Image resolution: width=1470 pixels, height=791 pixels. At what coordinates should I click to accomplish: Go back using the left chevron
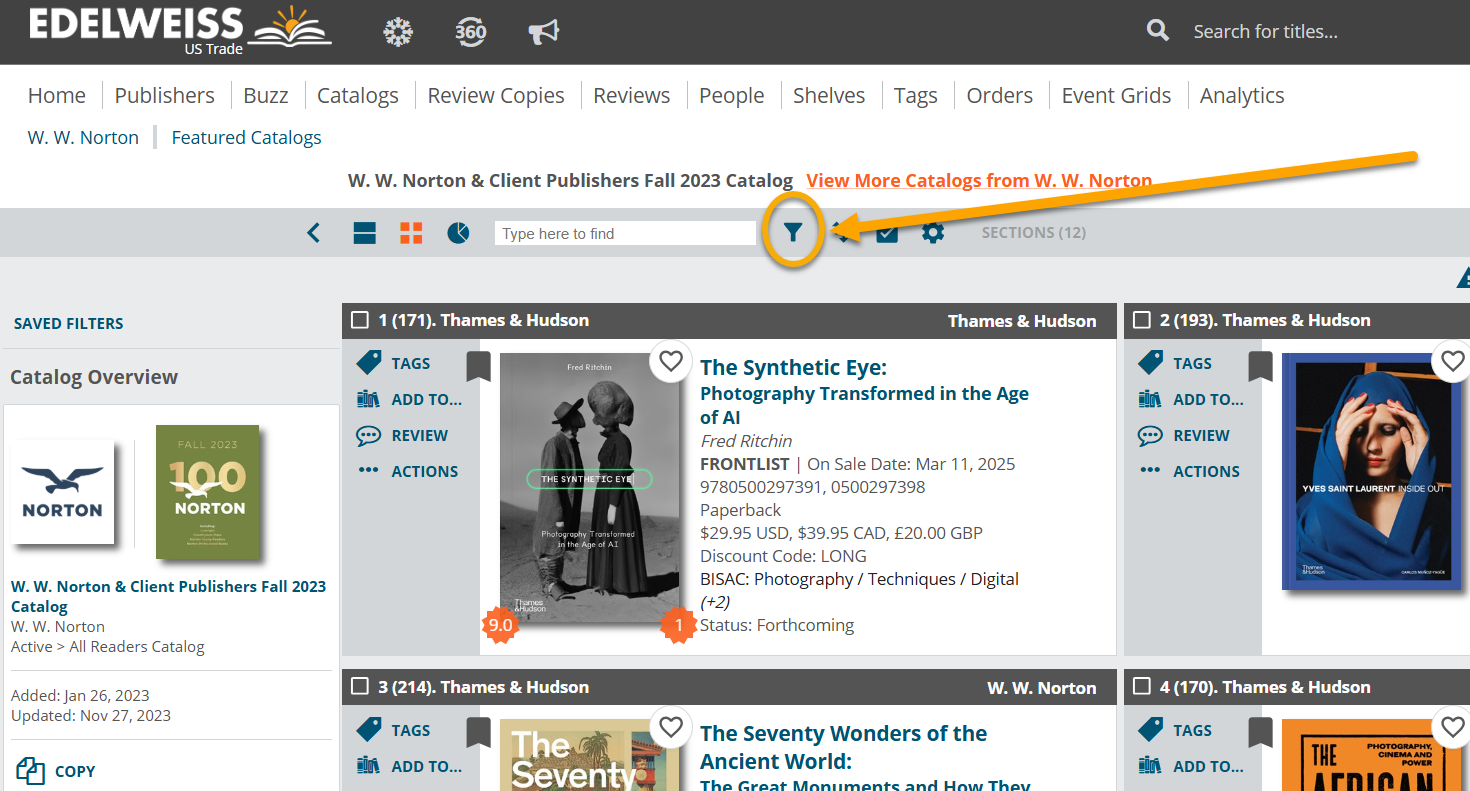314,233
